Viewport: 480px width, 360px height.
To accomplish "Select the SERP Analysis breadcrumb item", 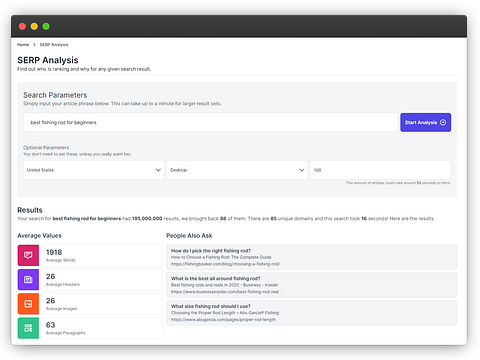I will [54, 45].
